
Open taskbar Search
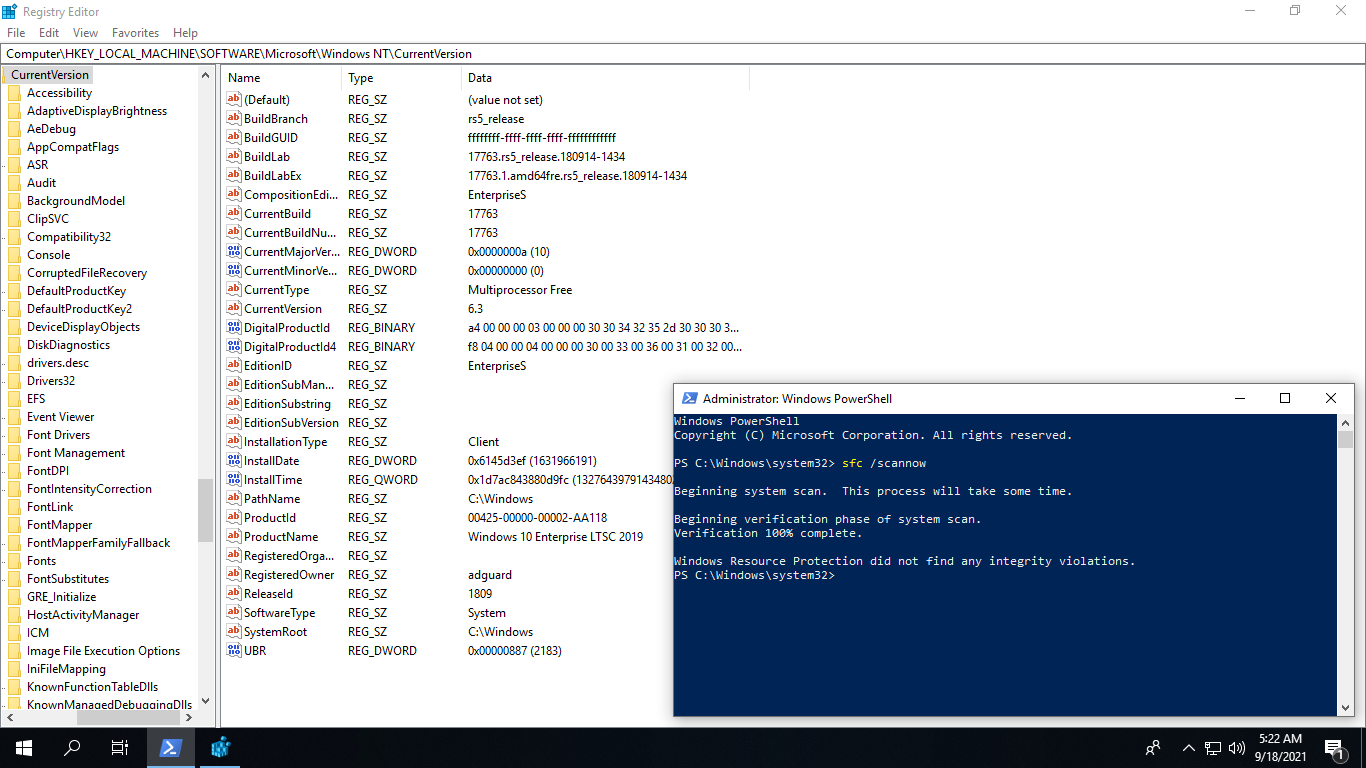click(72, 747)
